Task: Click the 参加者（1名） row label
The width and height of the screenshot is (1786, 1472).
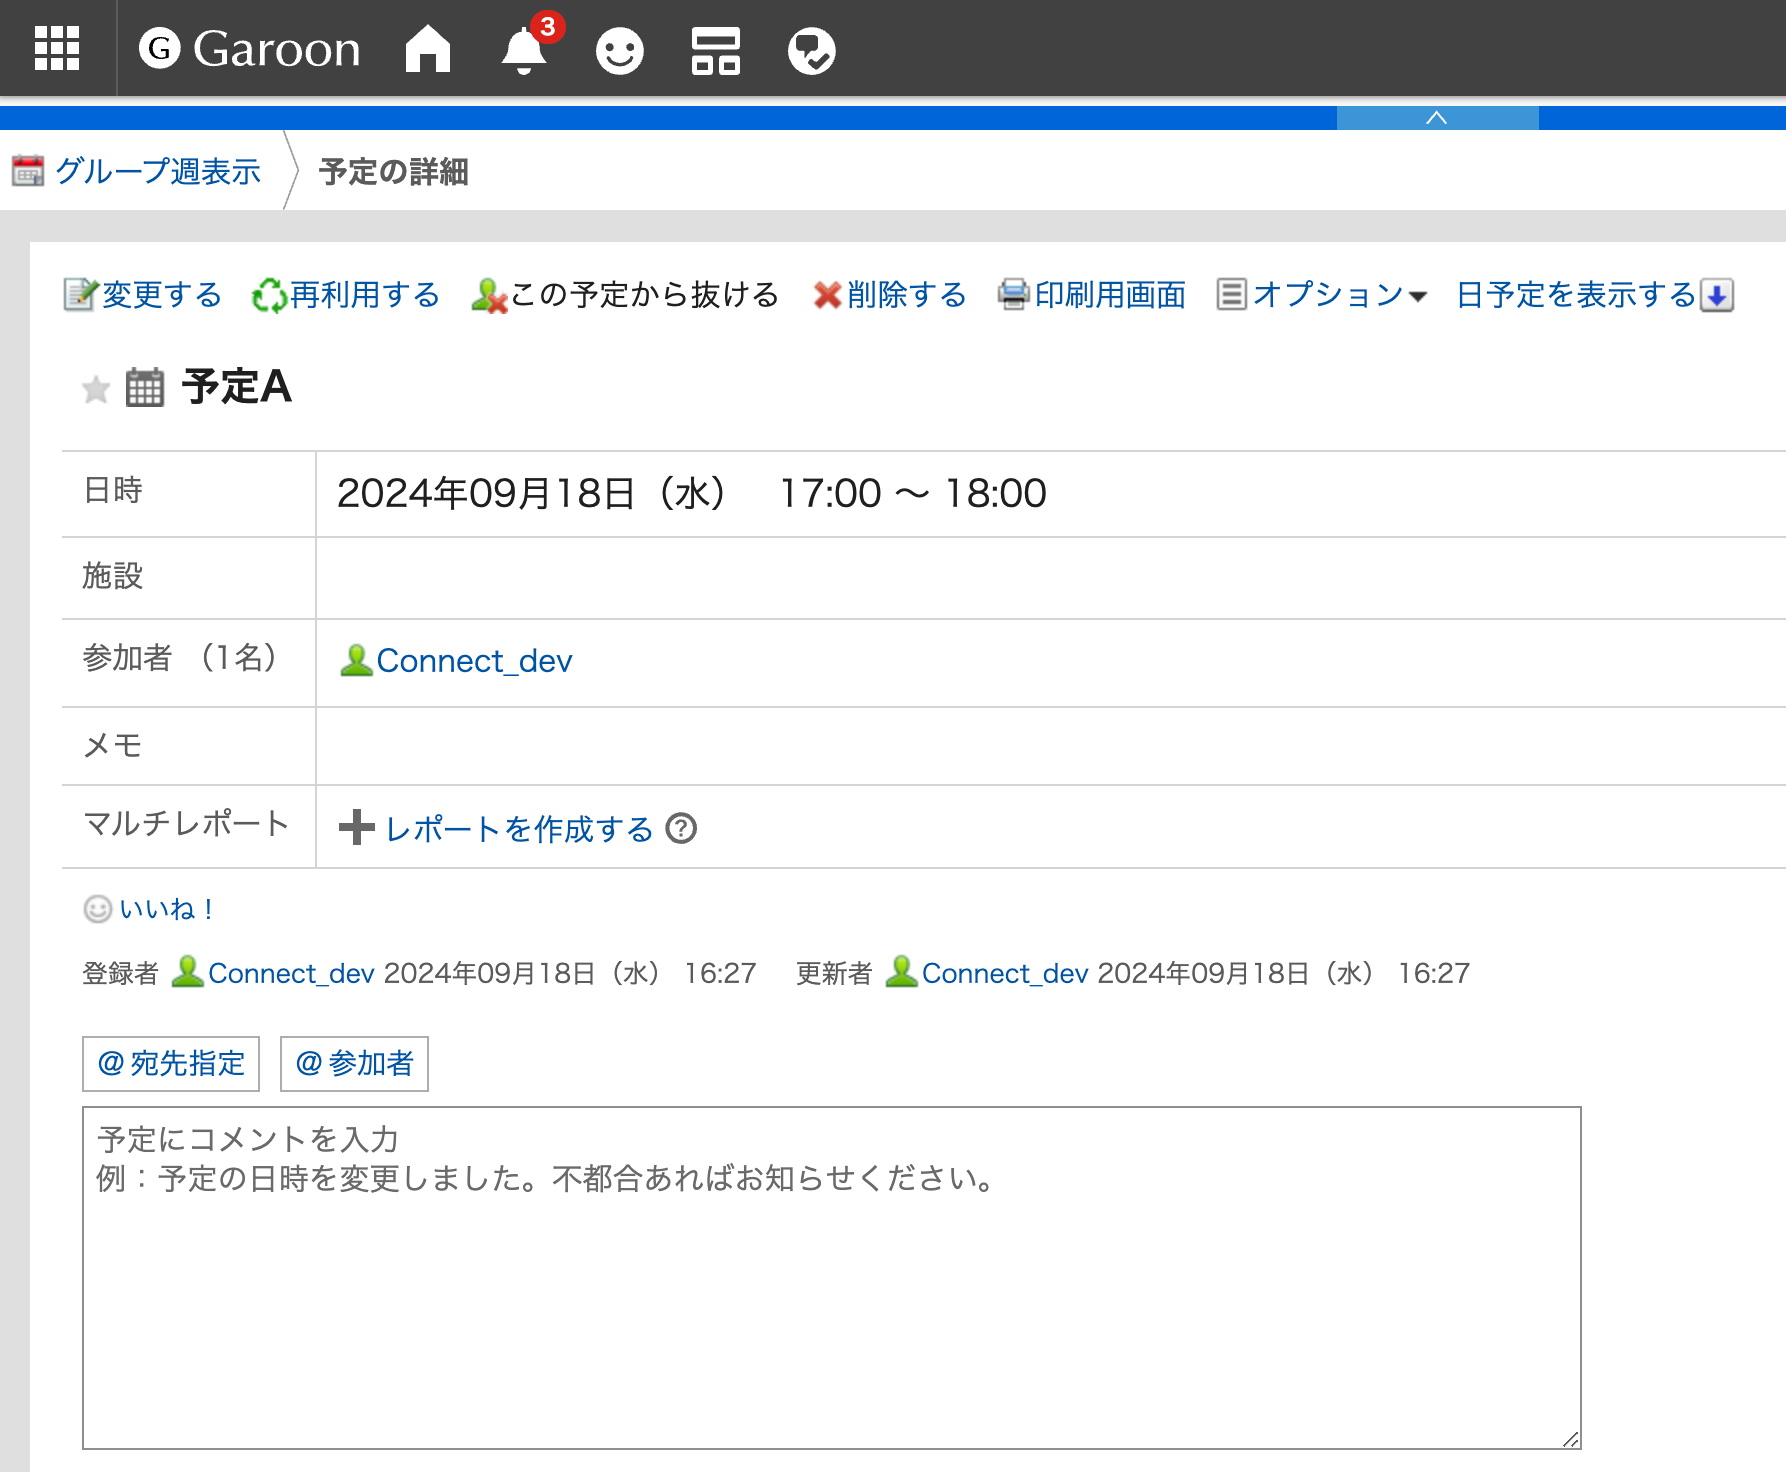Action: pyautogui.click(x=181, y=658)
